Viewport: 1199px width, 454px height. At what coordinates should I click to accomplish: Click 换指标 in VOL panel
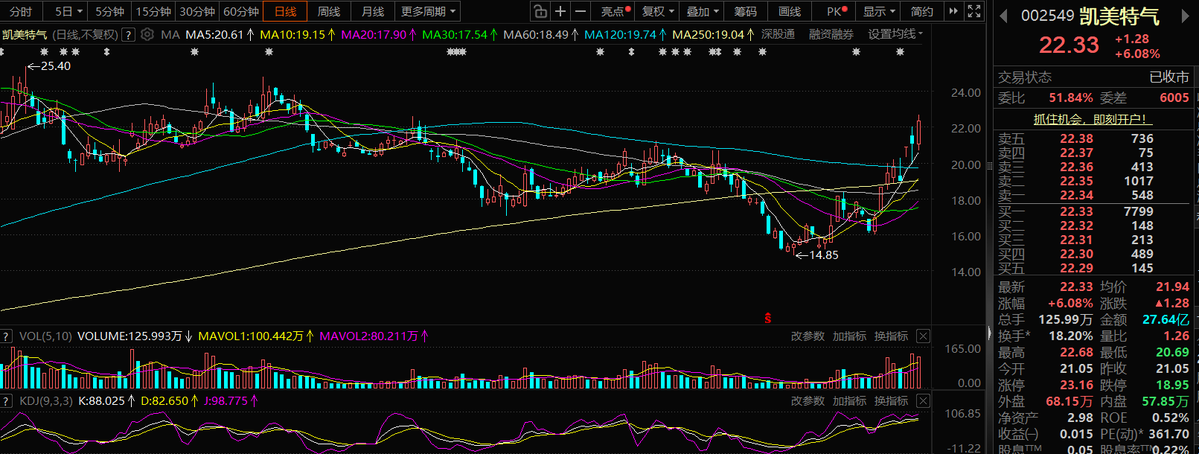click(x=892, y=336)
